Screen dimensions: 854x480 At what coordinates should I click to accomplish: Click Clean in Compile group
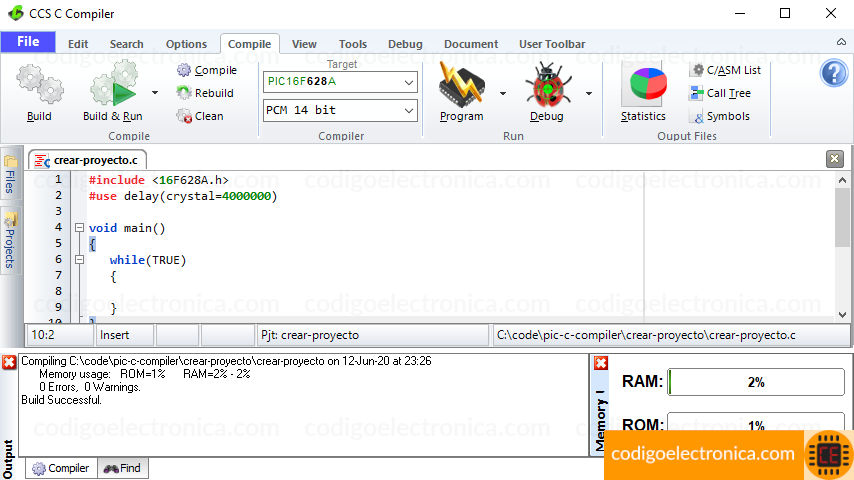click(x=200, y=116)
